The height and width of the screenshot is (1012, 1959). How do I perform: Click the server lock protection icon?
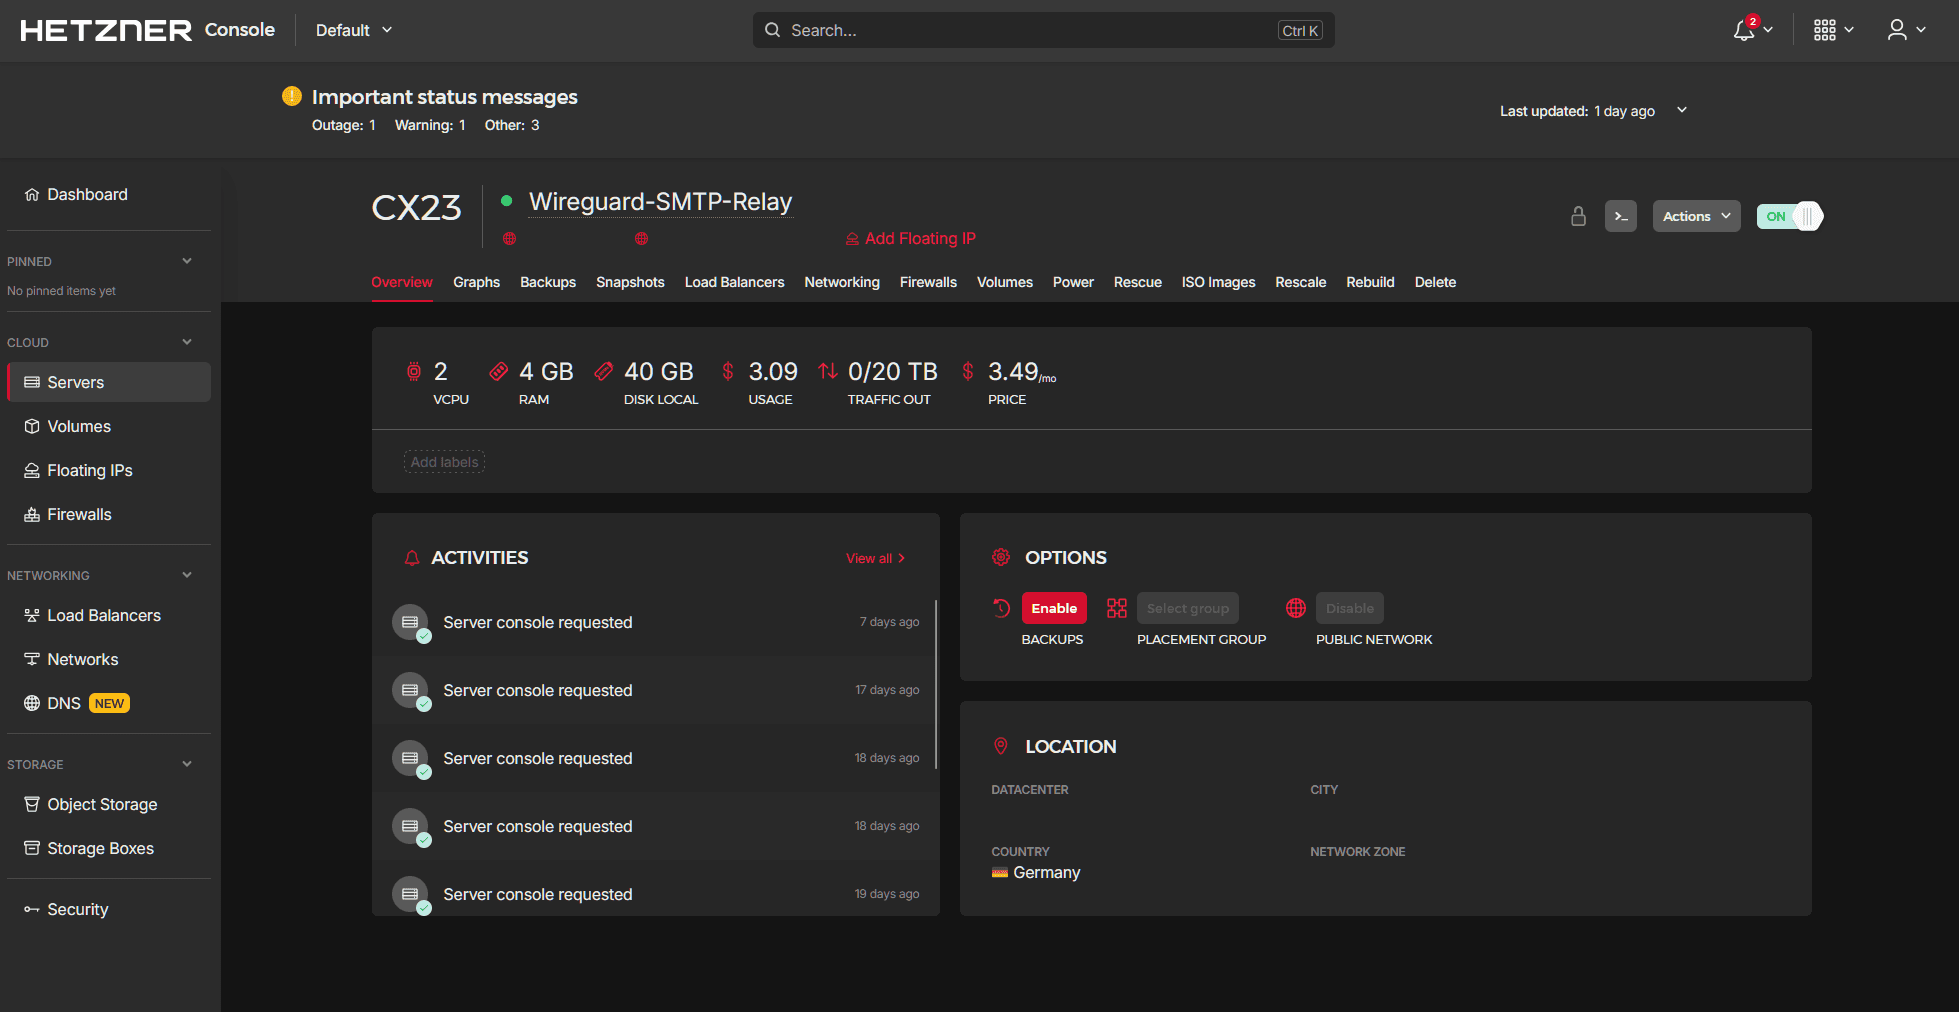(x=1578, y=216)
